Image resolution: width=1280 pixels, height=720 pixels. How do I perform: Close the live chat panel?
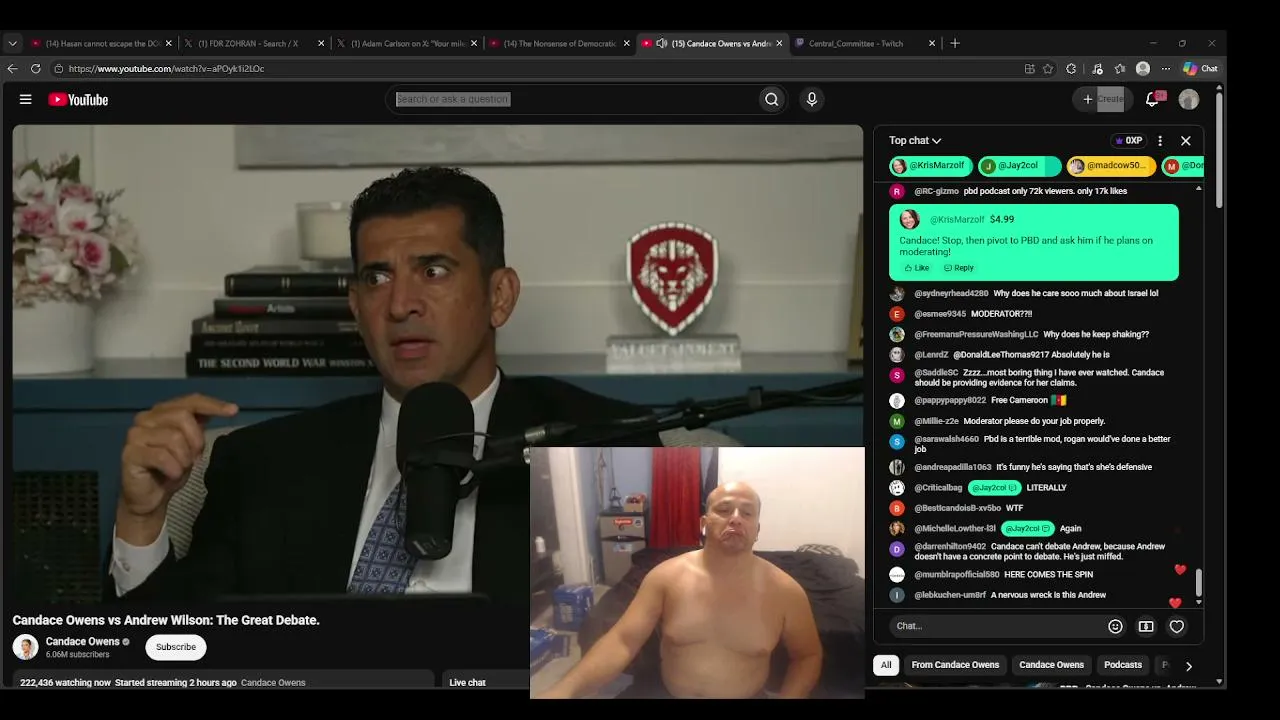coord(1186,141)
